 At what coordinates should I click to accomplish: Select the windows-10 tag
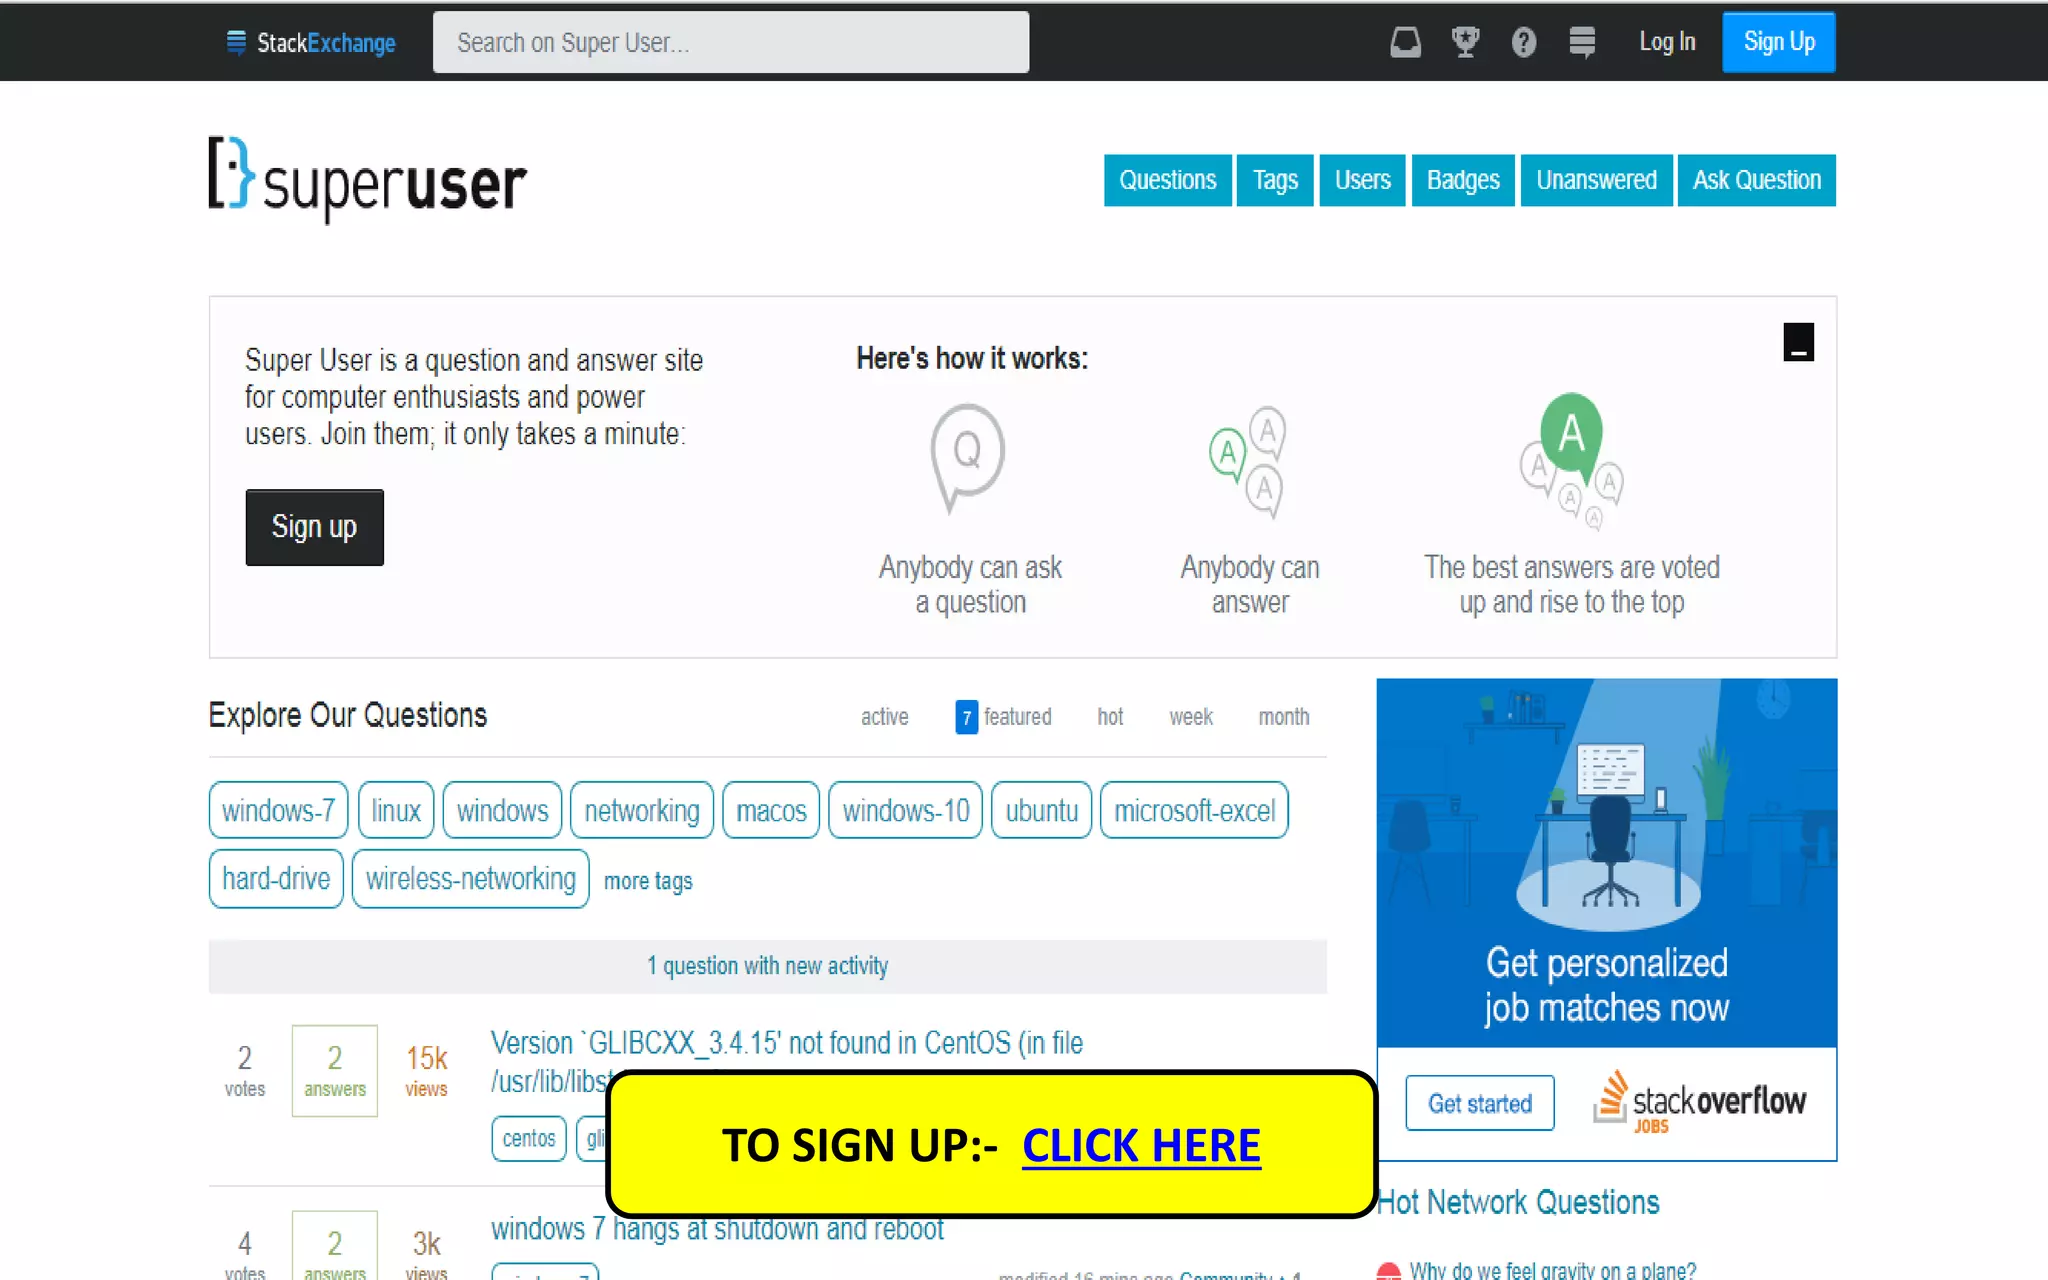pos(905,810)
